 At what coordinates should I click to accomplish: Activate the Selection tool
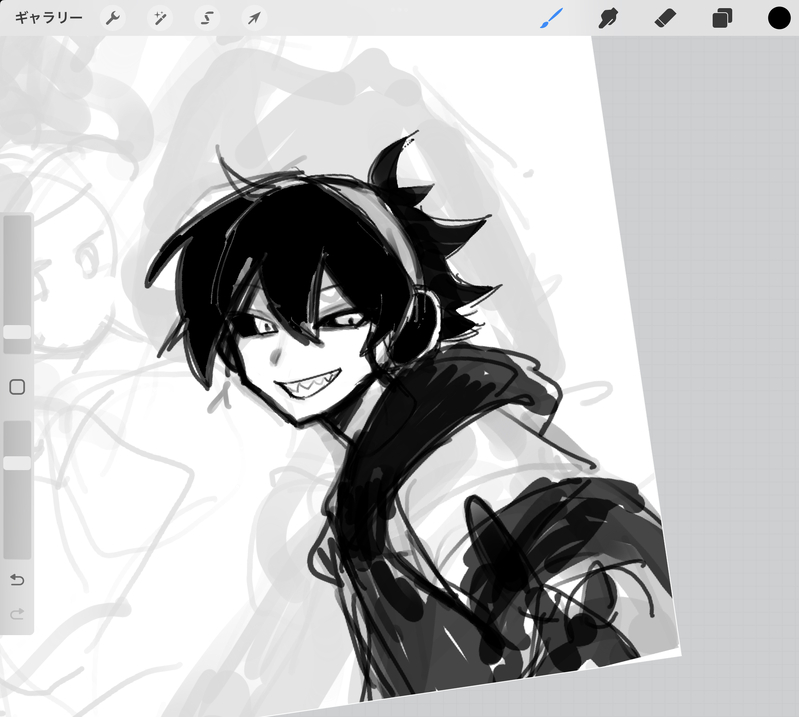tap(207, 19)
